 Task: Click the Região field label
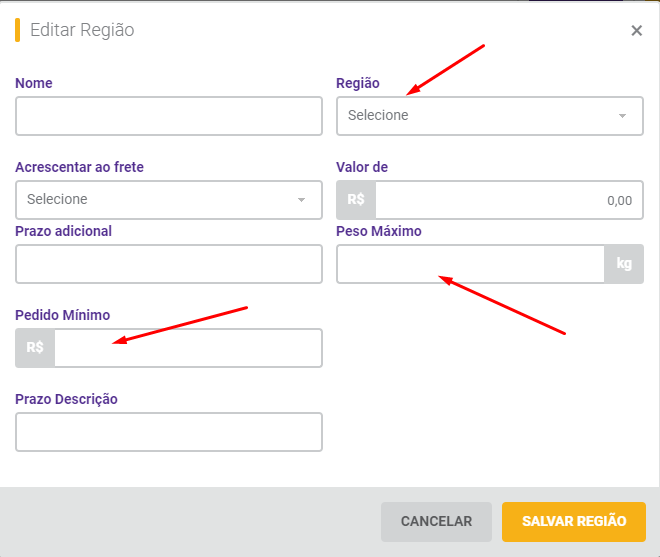(x=358, y=83)
